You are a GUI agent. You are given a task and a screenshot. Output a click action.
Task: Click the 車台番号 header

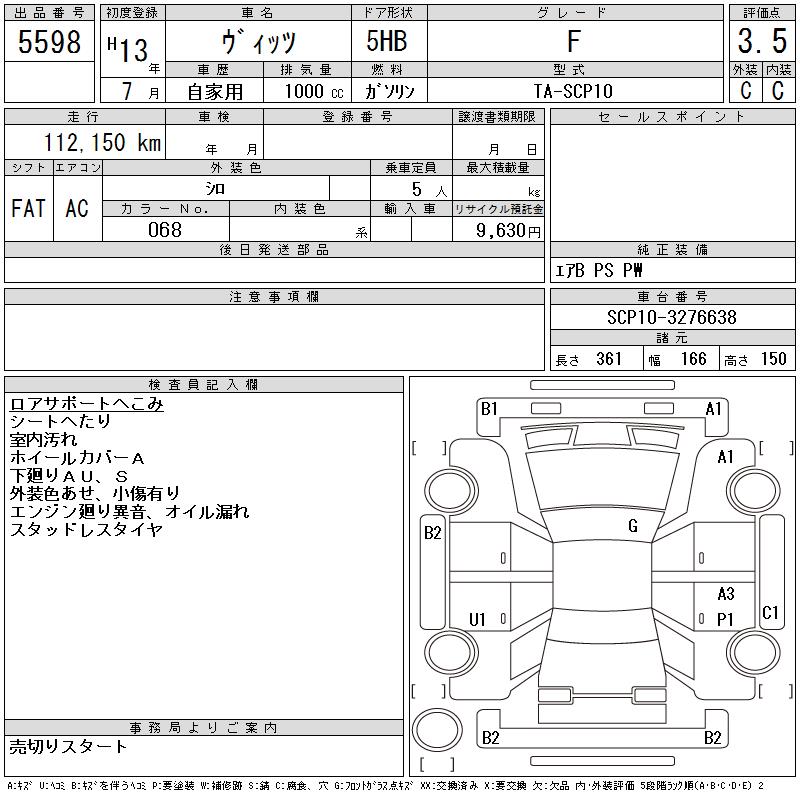672,296
